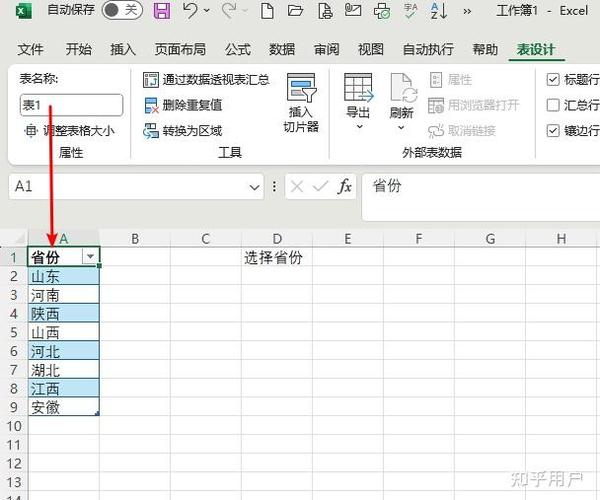Image resolution: width=600 pixels, height=500 pixels.
Task: Click the formula bar cancel X icon
Action: tap(297, 187)
